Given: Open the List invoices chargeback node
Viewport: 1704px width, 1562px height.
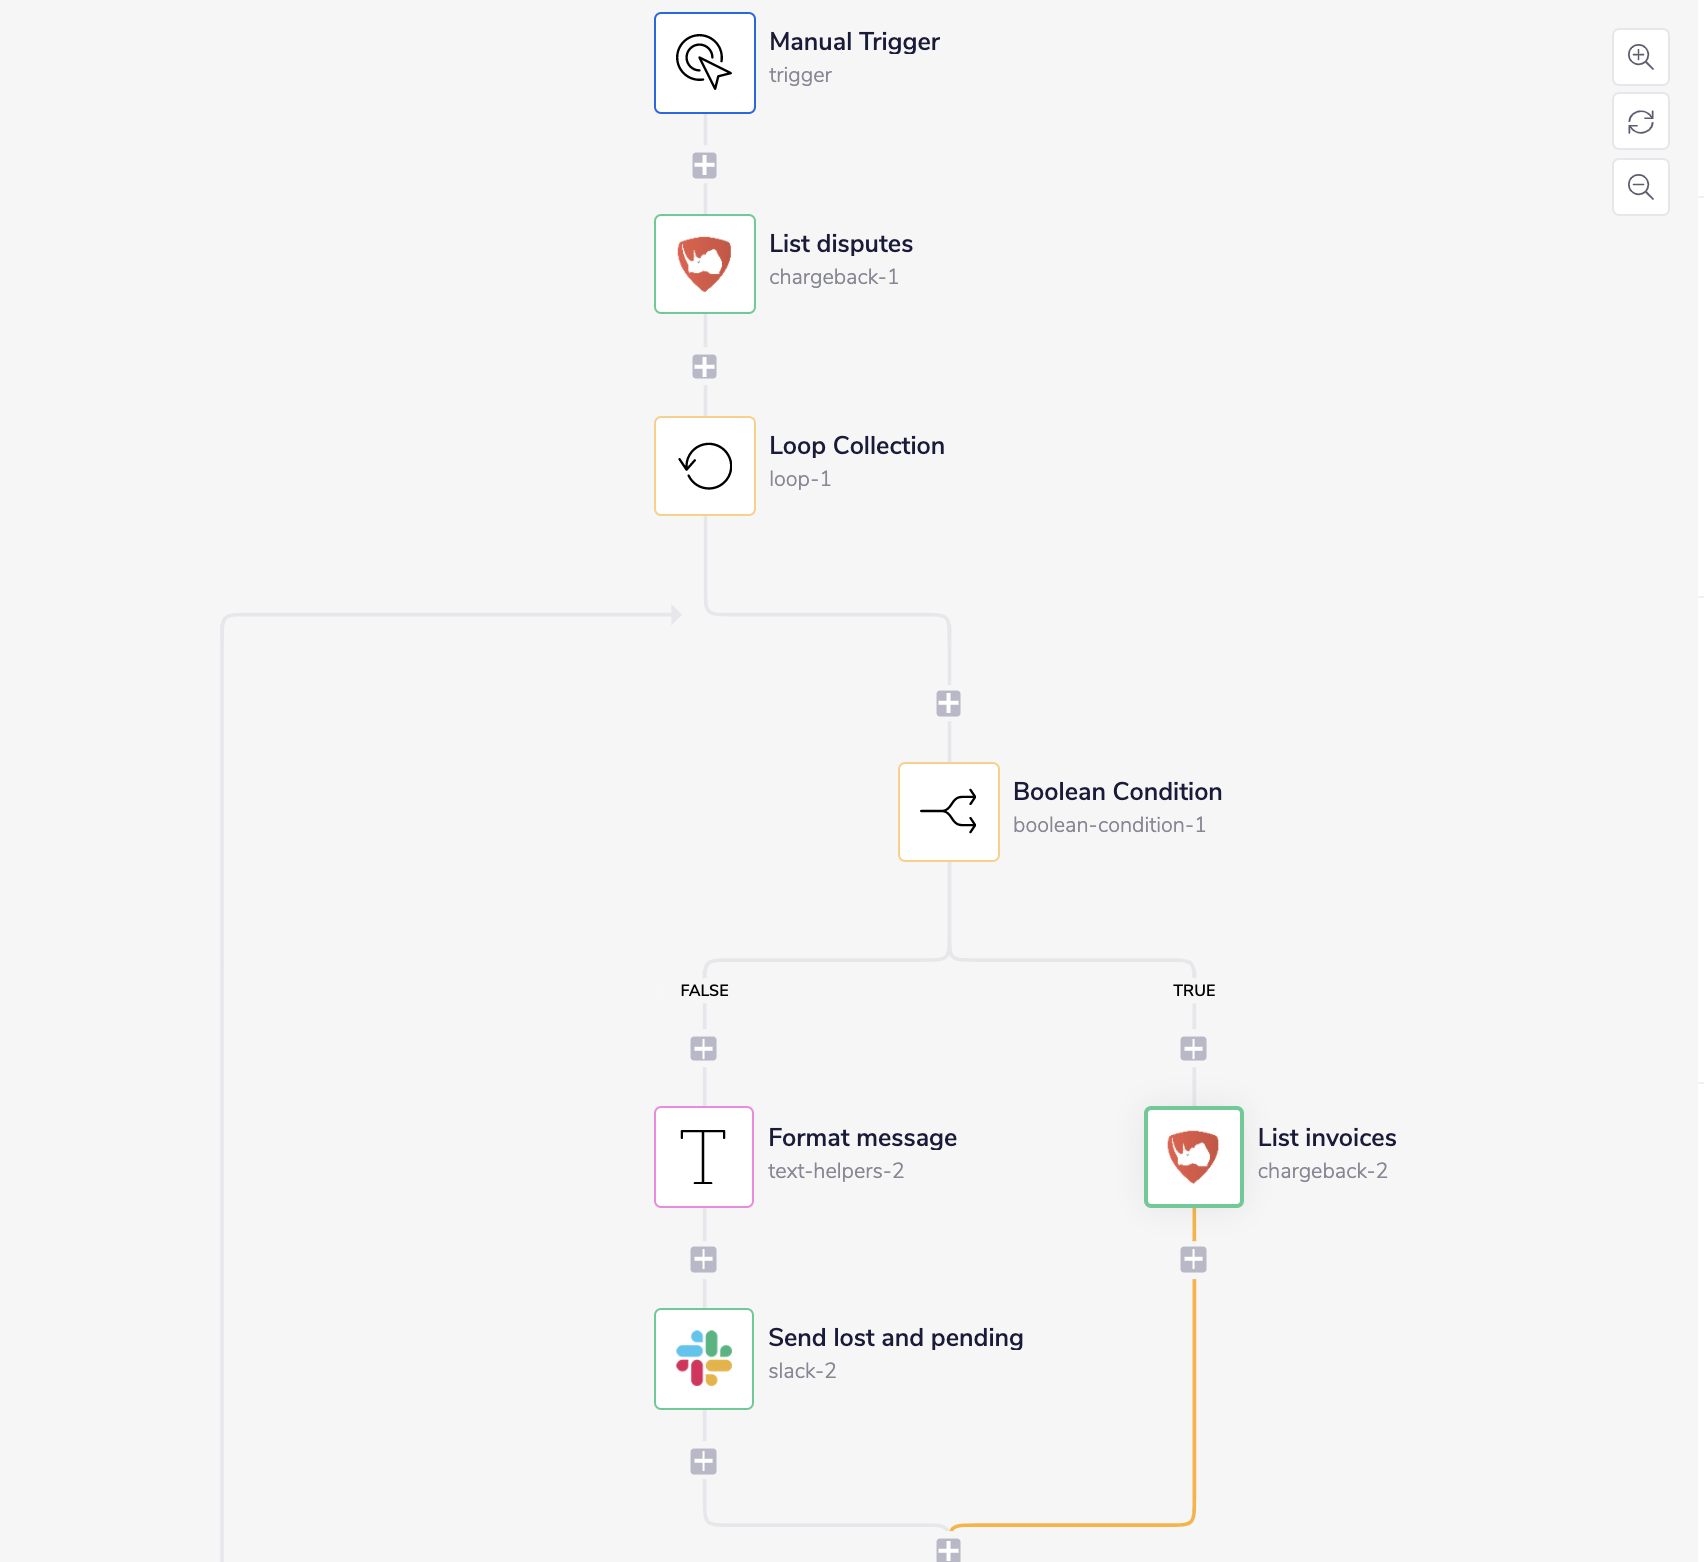Looking at the screenshot, I should click(1192, 1157).
